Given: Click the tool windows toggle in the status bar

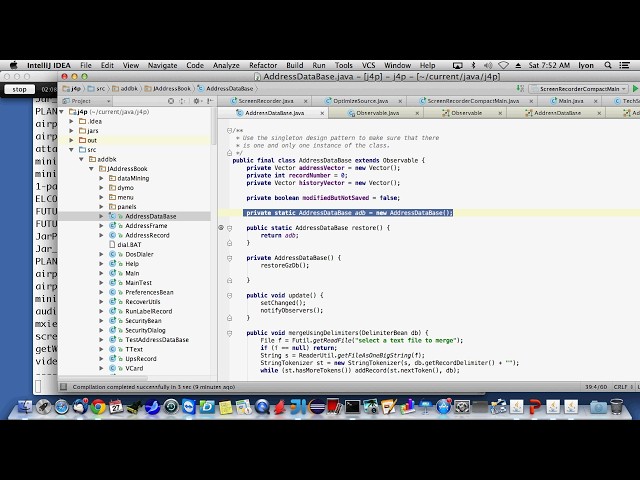Looking at the screenshot, I should pyautogui.click(x=63, y=387).
